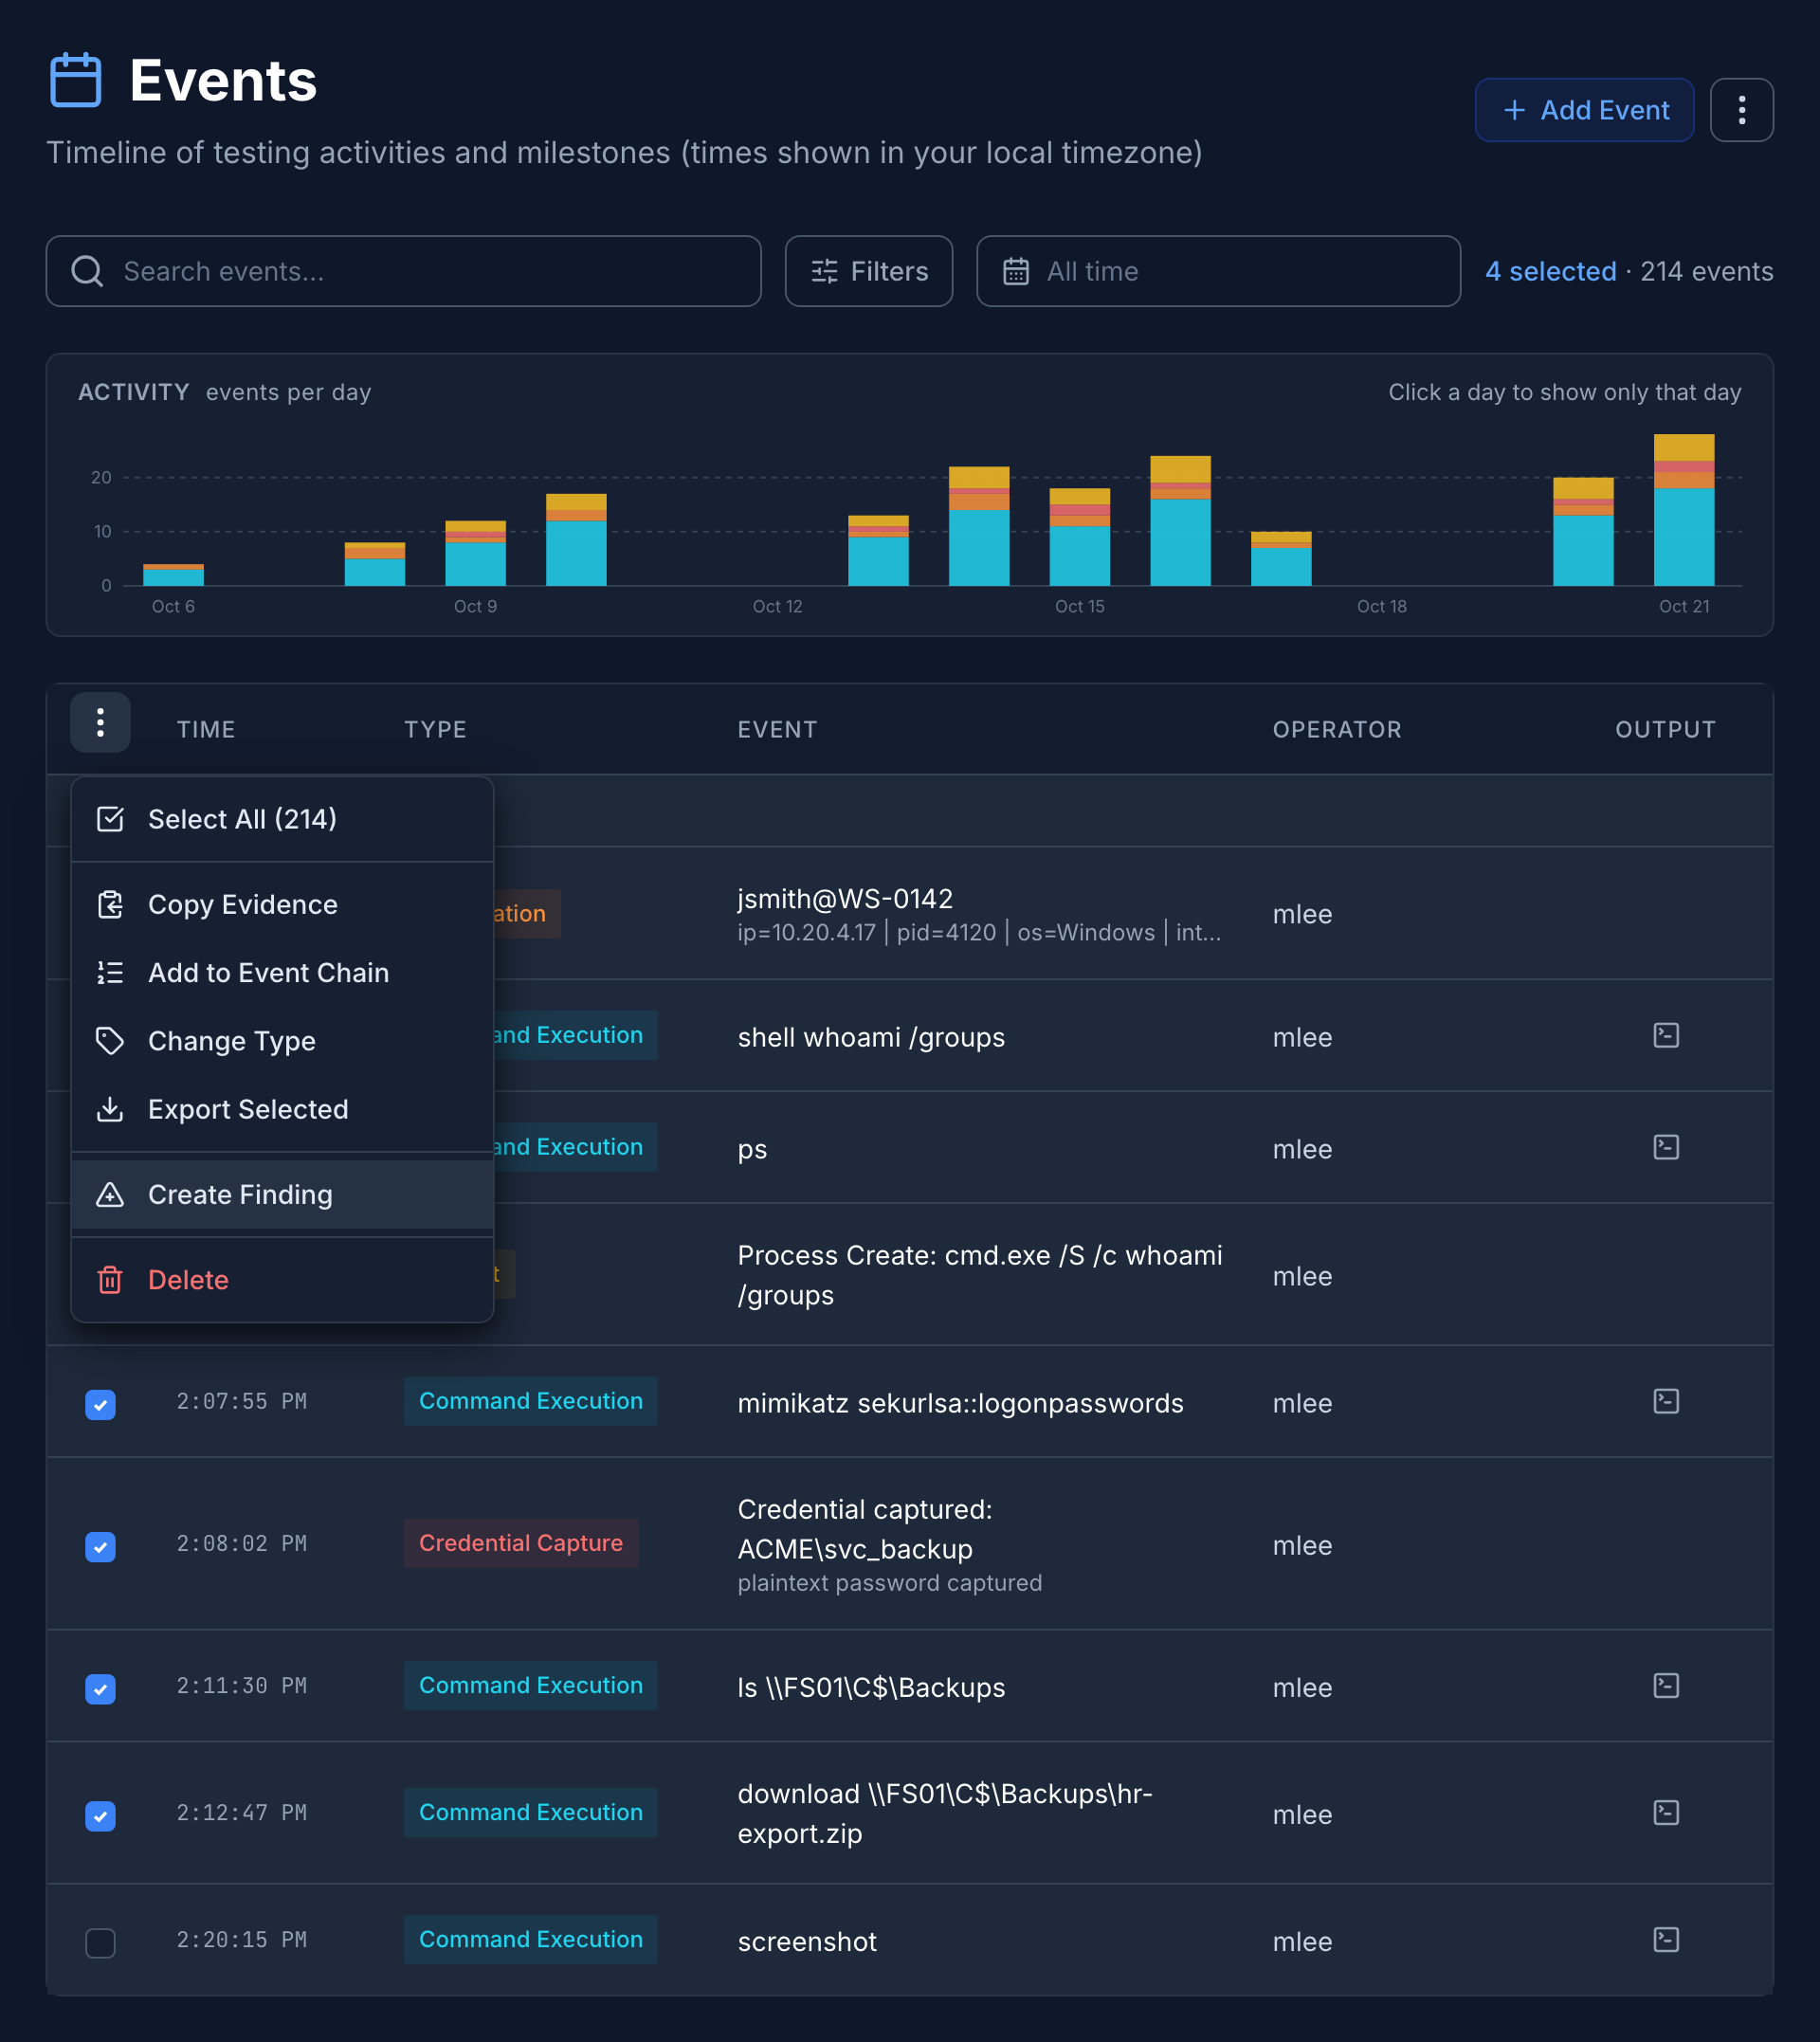The width and height of the screenshot is (1820, 2042).
Task: Choose Export Selected from menu
Action: coord(282,1109)
